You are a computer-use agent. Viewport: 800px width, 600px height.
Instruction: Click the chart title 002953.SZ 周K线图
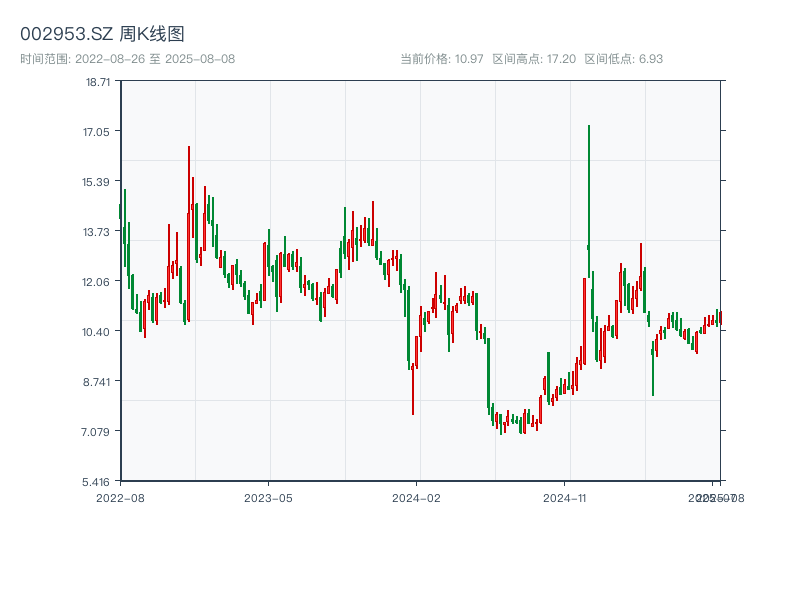click(102, 35)
